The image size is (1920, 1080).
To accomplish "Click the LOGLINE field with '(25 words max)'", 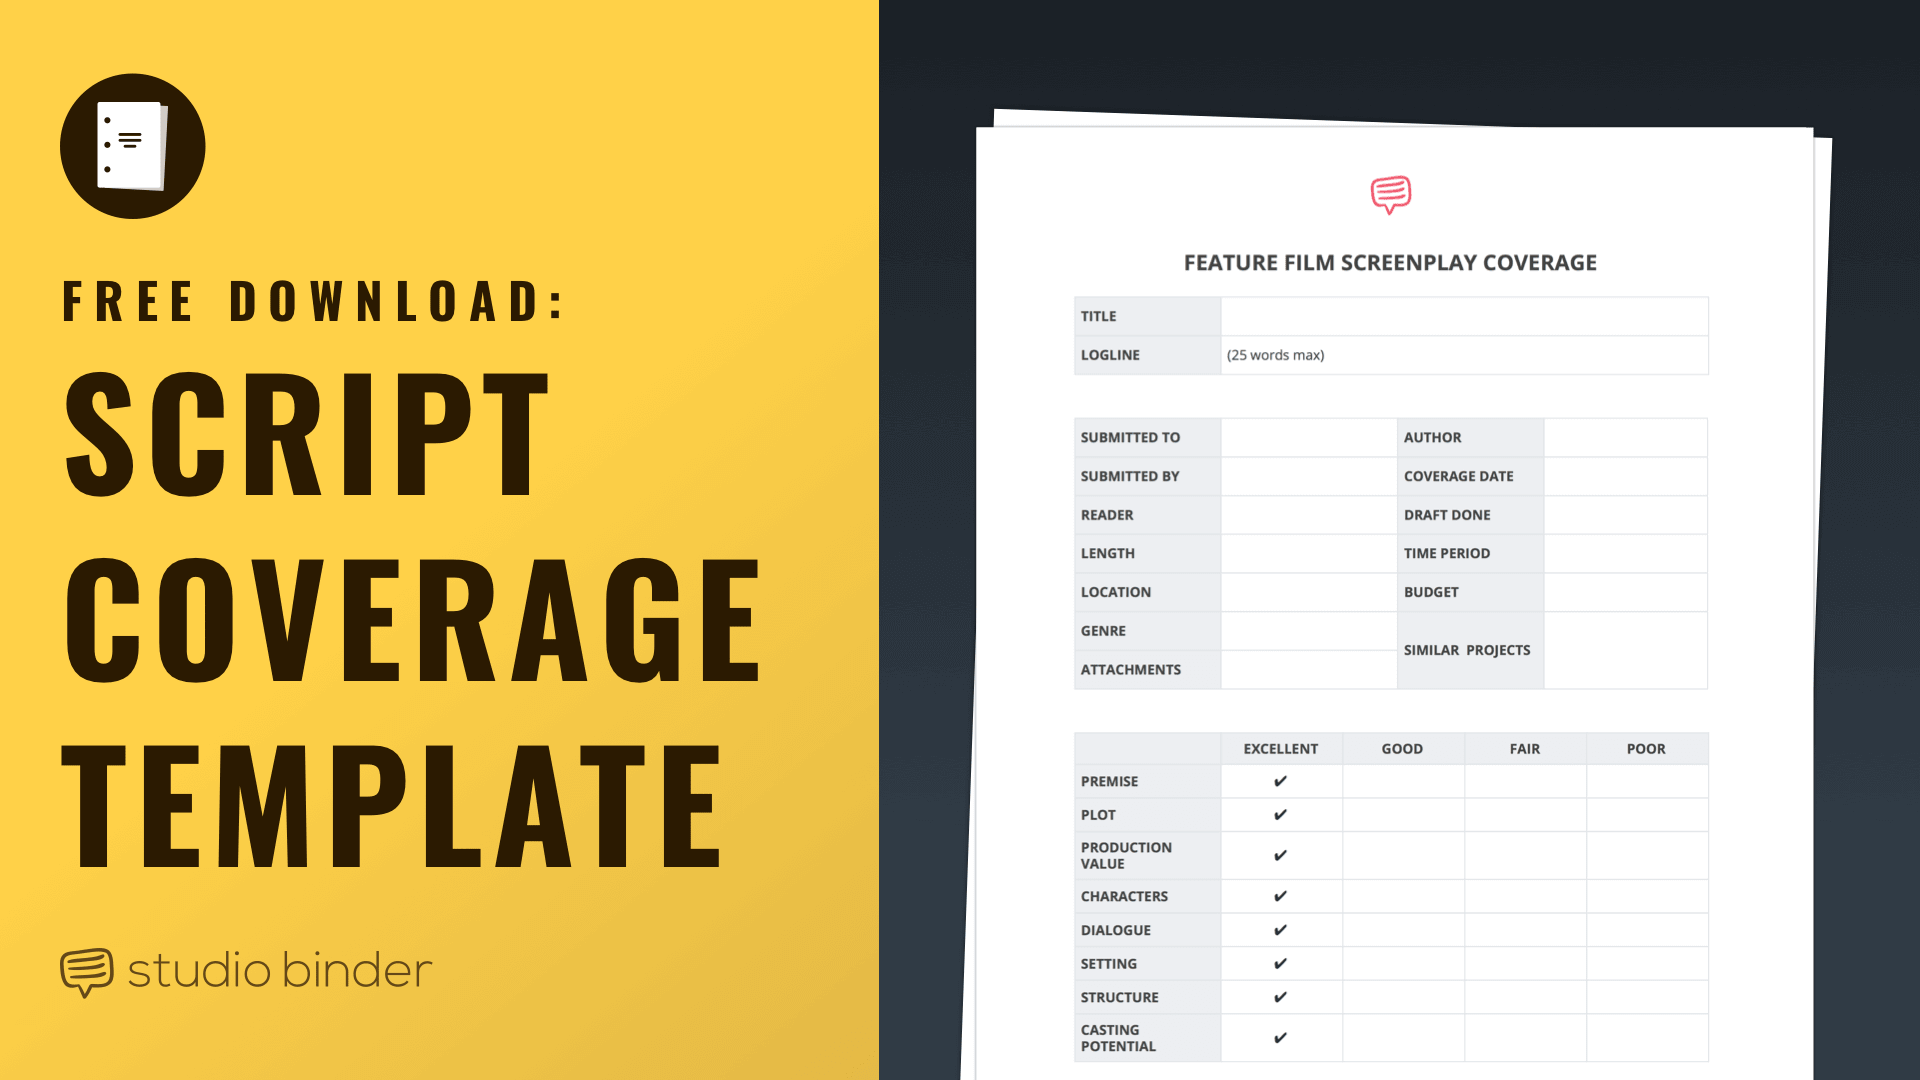I will (1464, 355).
